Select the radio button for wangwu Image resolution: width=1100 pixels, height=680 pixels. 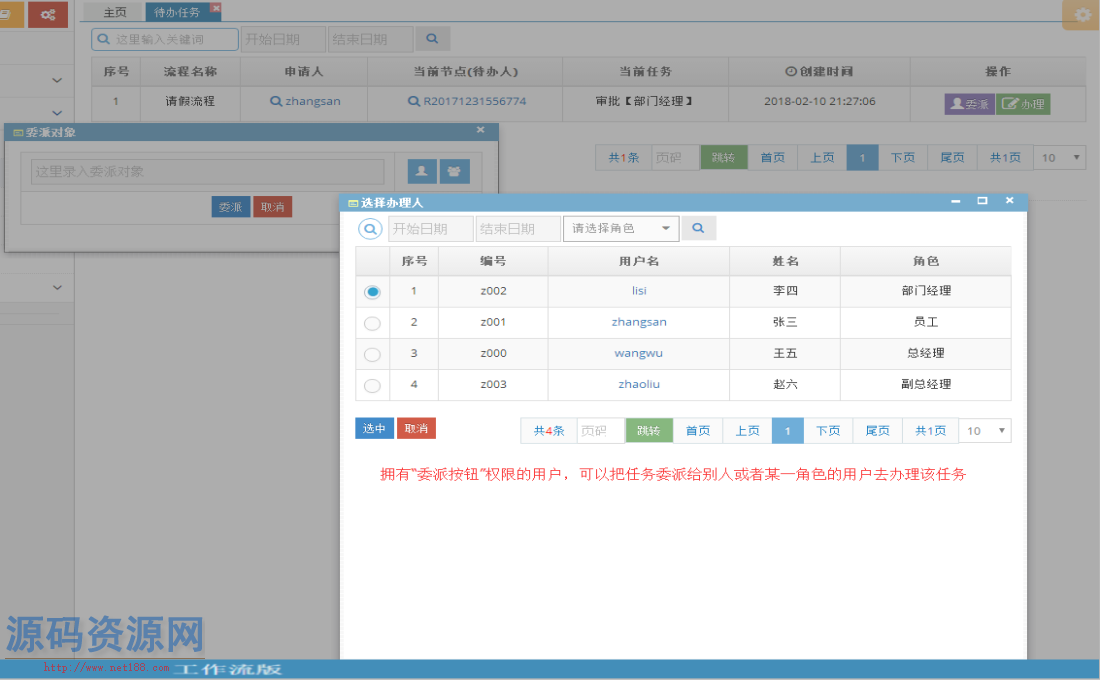[x=373, y=354]
